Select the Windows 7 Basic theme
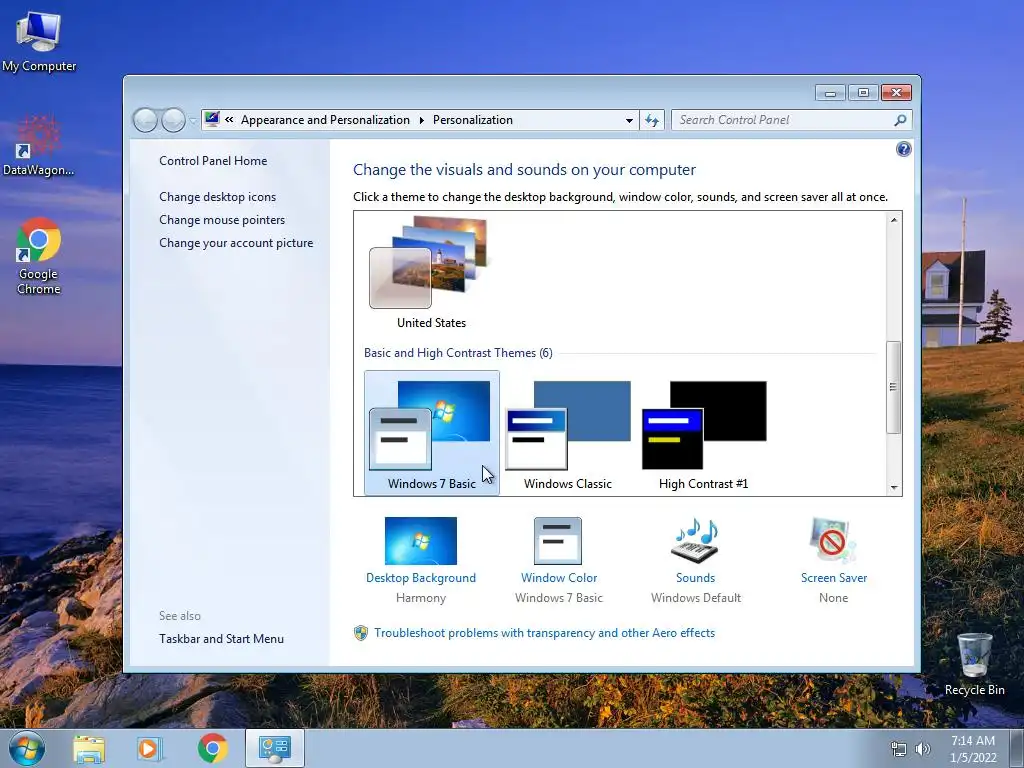1024x768 pixels. click(x=432, y=432)
